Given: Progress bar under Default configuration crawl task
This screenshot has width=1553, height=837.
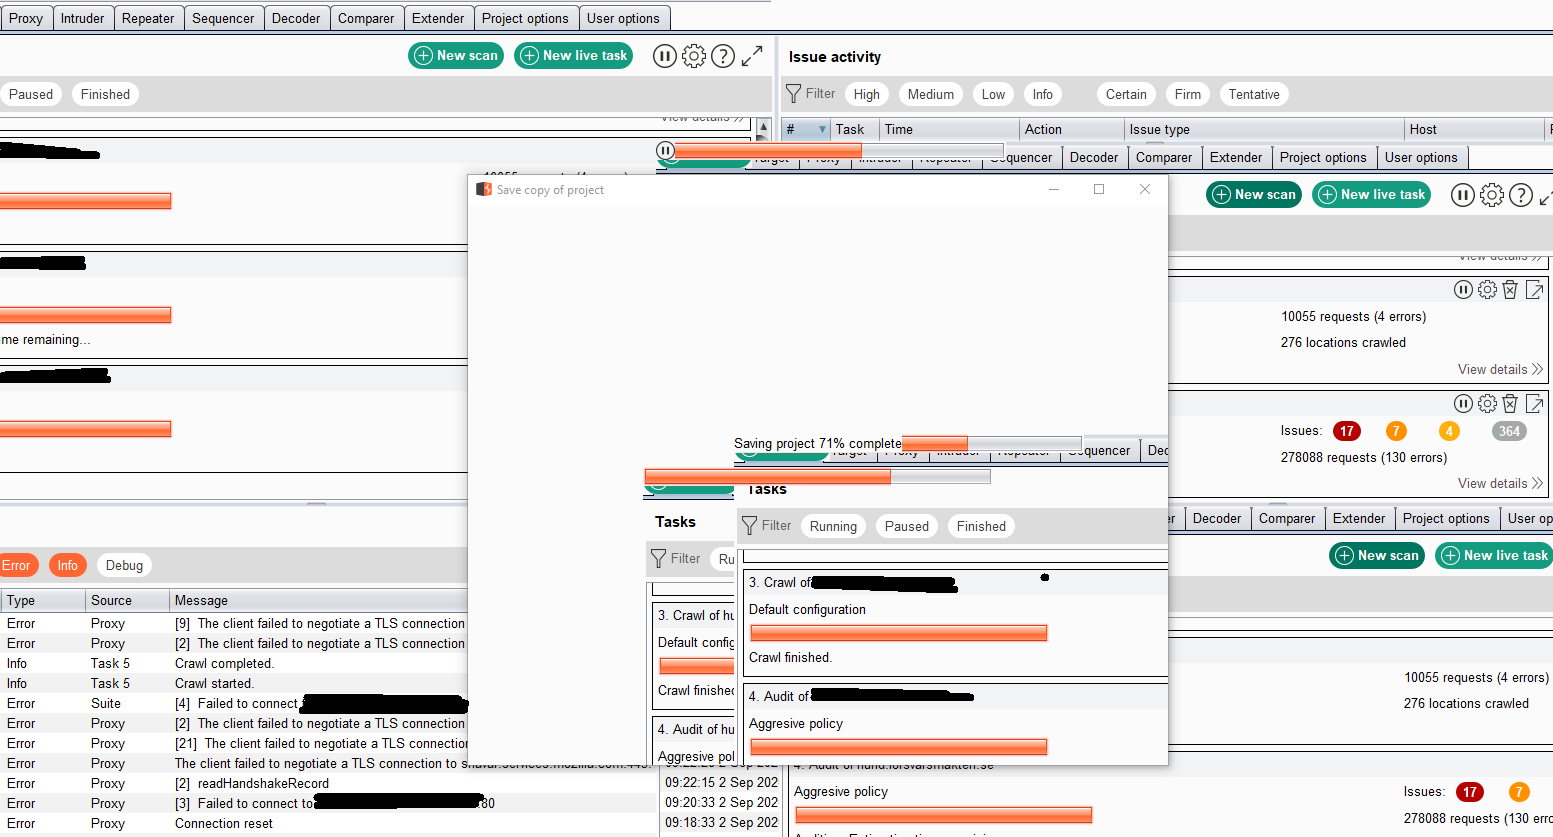Looking at the screenshot, I should 898,633.
